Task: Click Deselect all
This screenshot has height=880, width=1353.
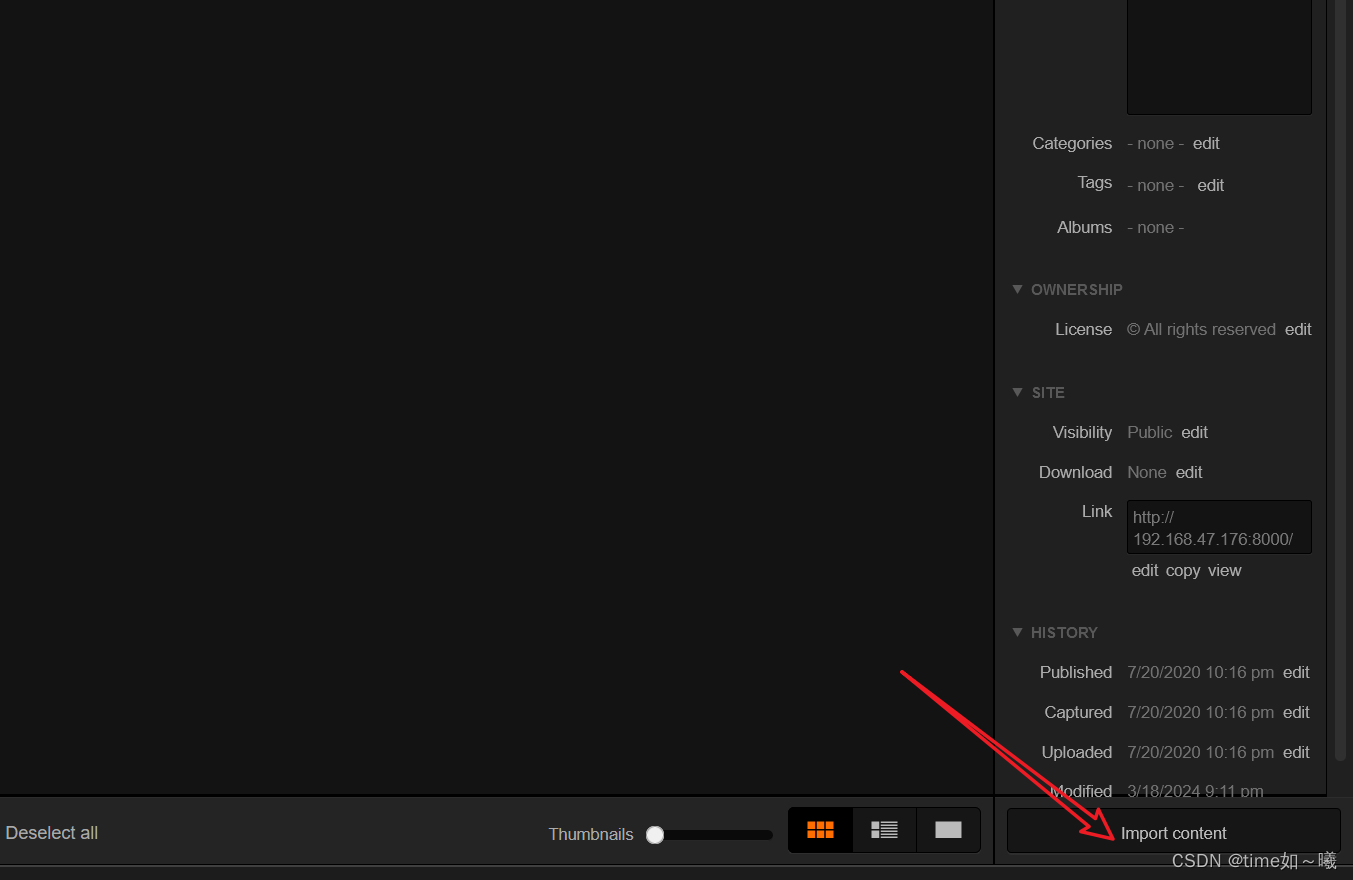Action: pyautogui.click(x=52, y=833)
